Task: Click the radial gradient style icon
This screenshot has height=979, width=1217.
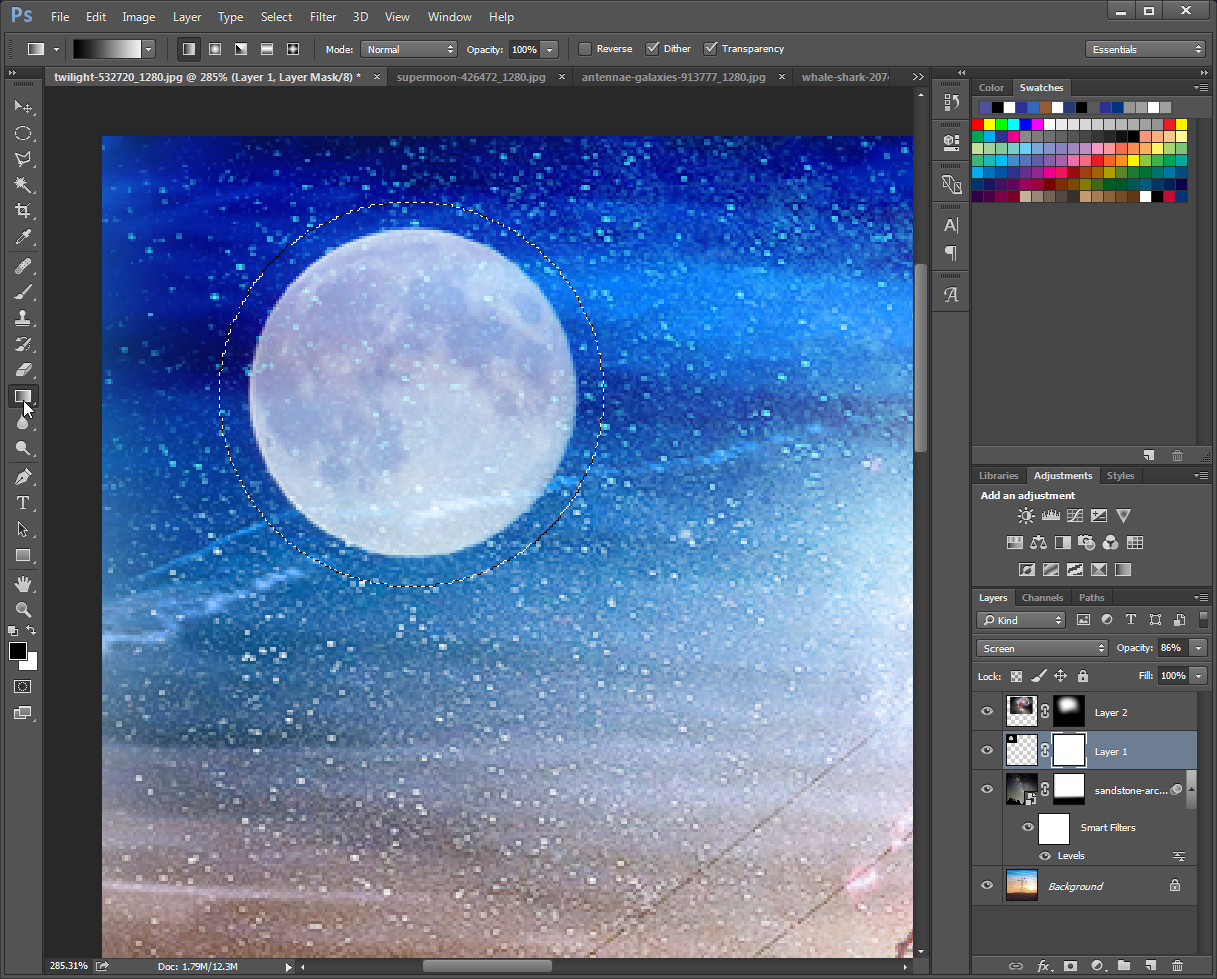Action: tap(215, 49)
